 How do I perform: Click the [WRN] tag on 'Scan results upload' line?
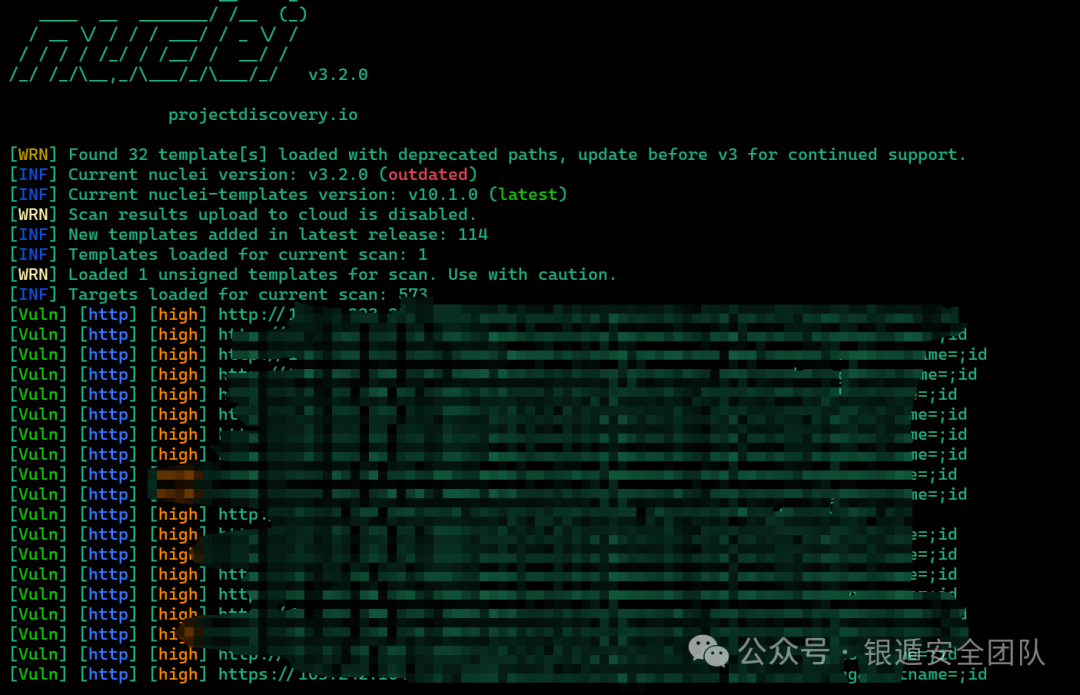(x=33, y=214)
